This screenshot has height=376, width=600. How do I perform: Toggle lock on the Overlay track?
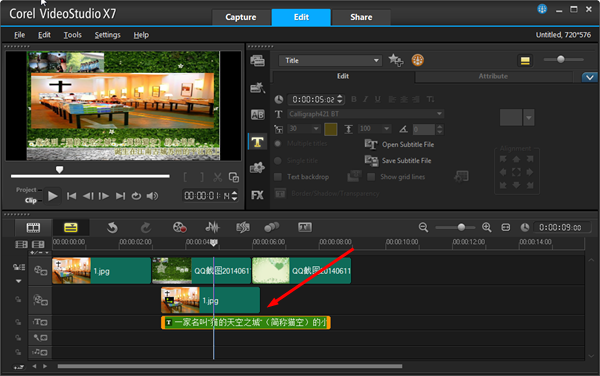click(x=18, y=299)
